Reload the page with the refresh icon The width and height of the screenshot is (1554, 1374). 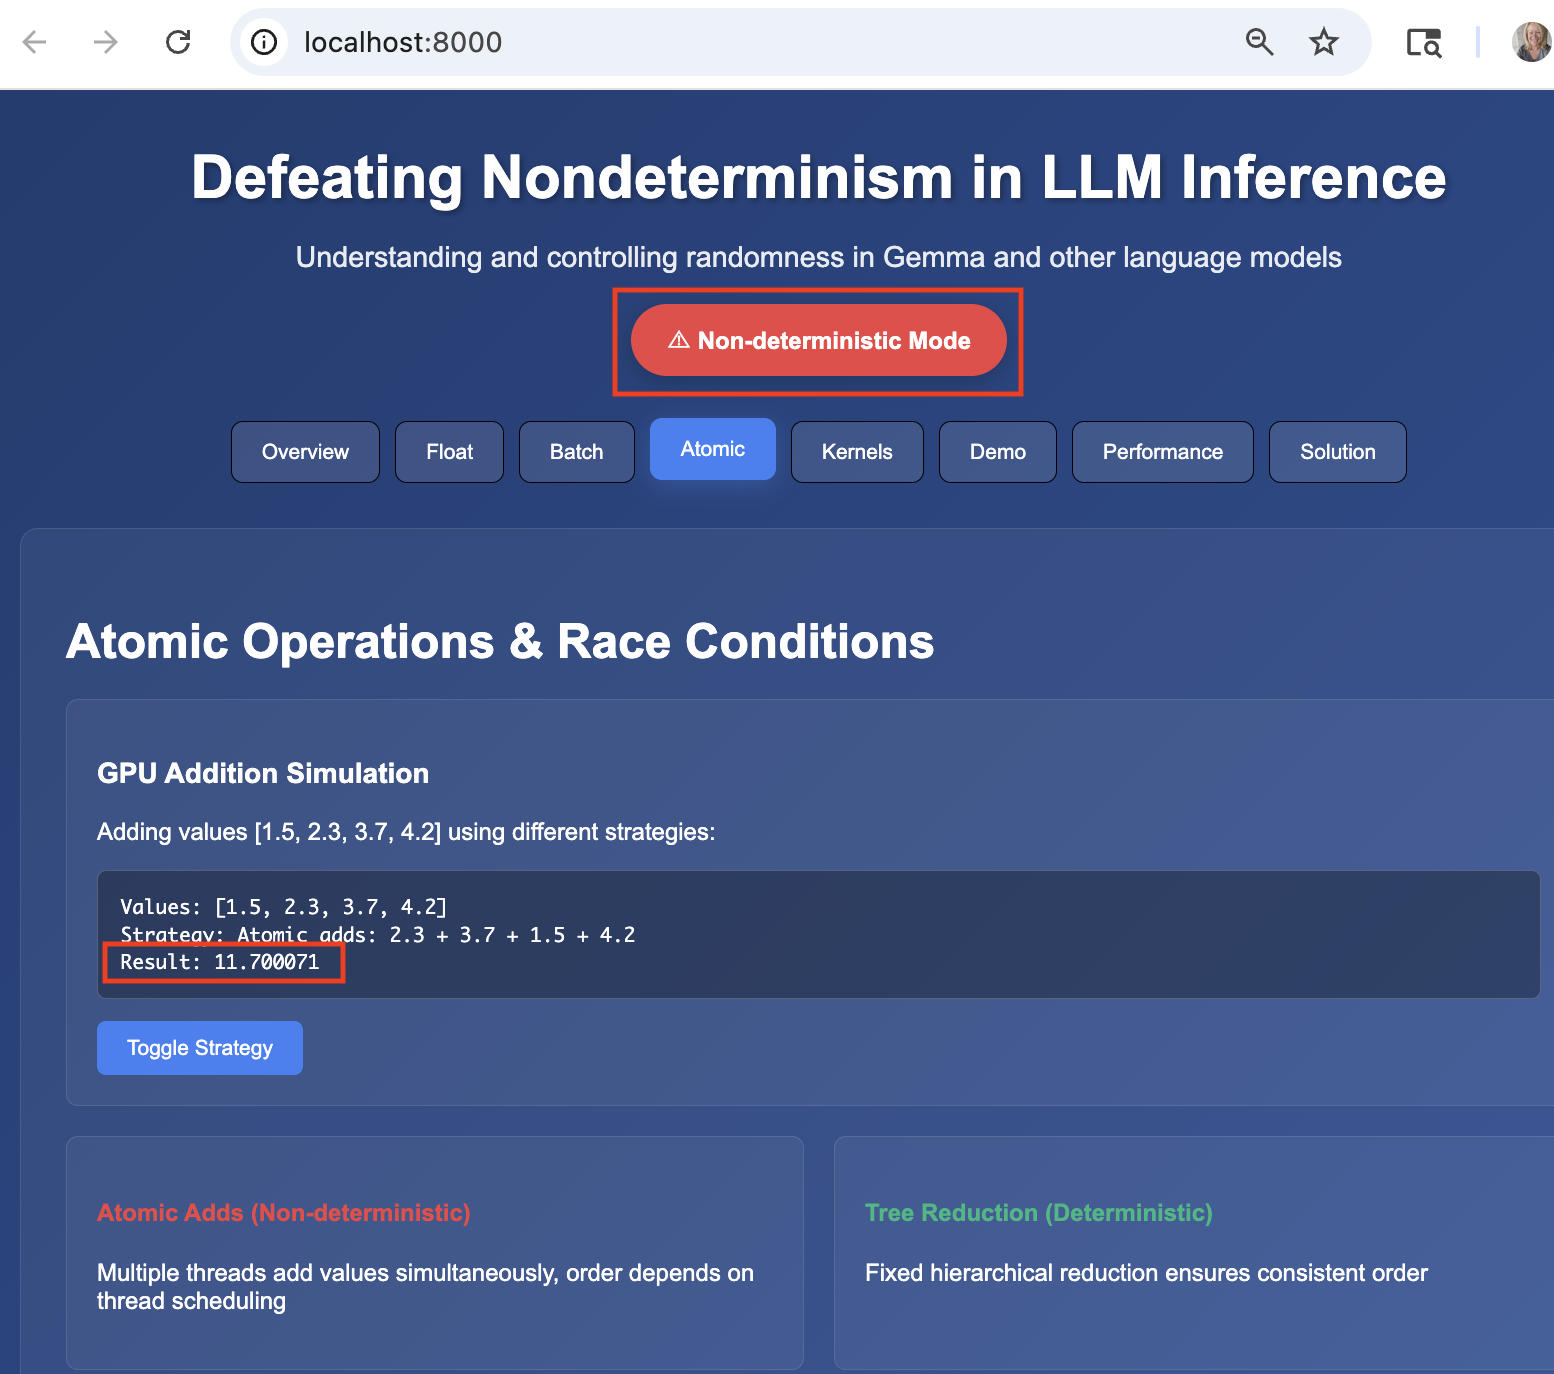[178, 42]
